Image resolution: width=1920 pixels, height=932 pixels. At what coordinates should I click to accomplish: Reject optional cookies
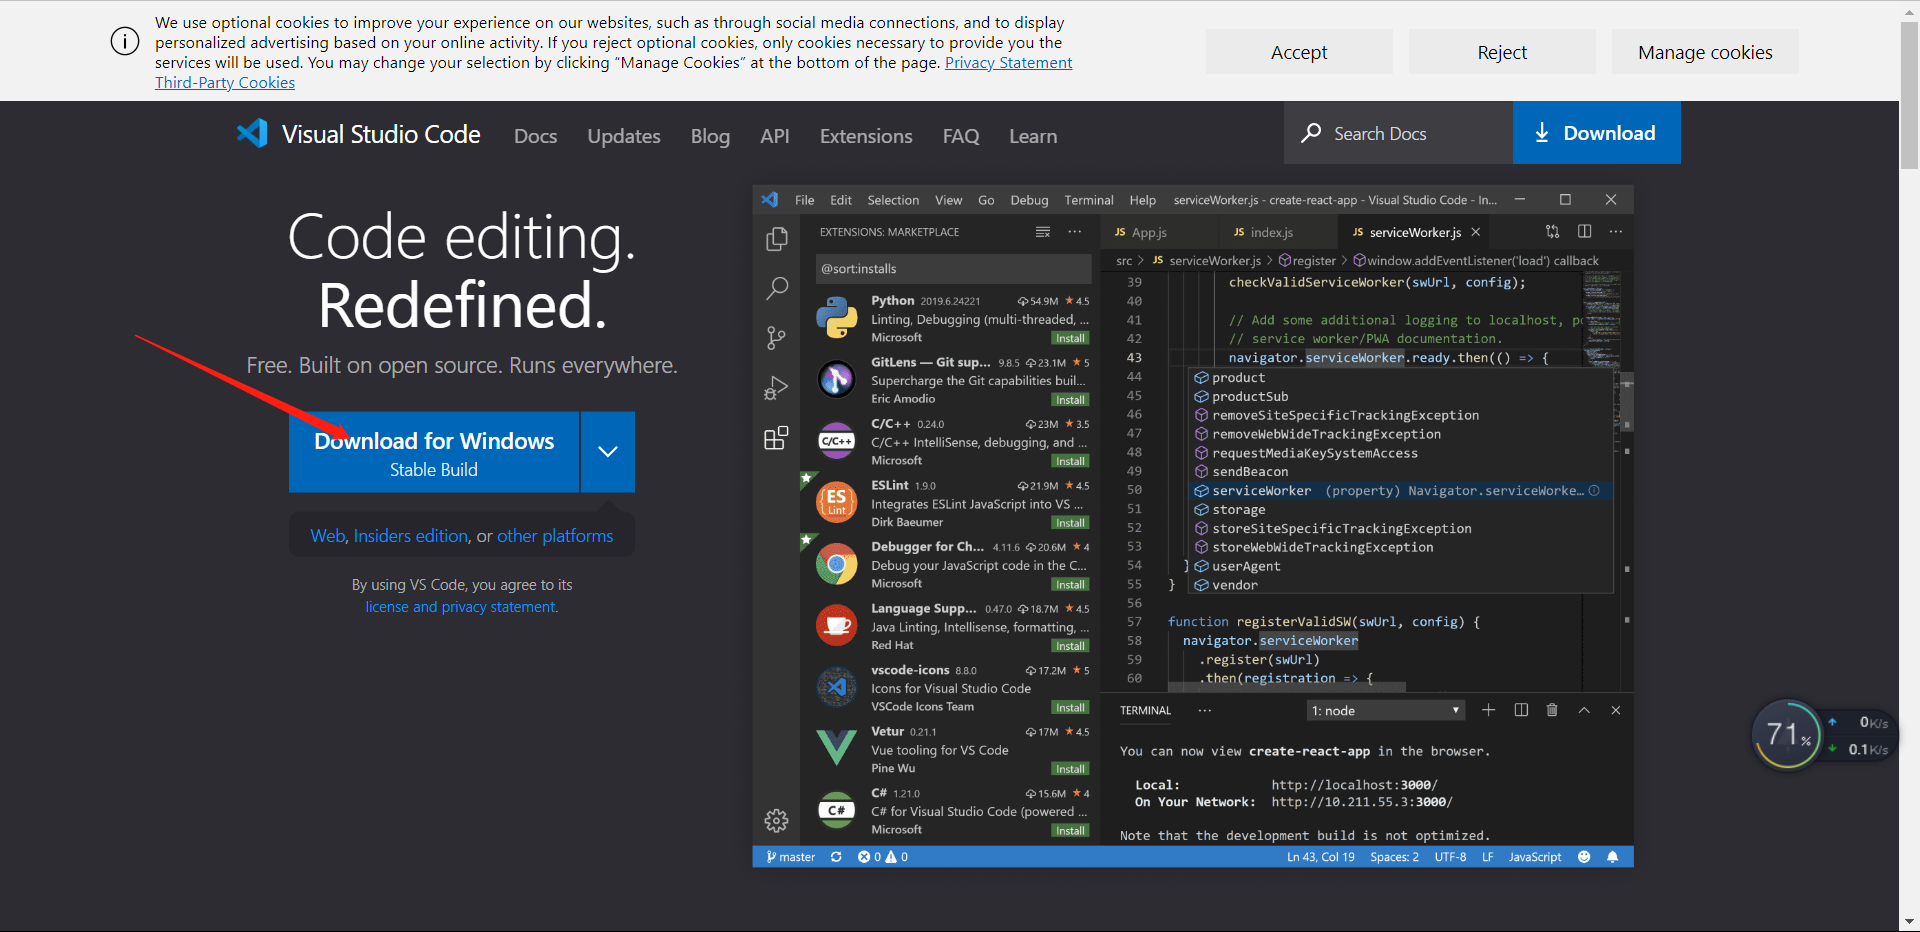click(1502, 52)
